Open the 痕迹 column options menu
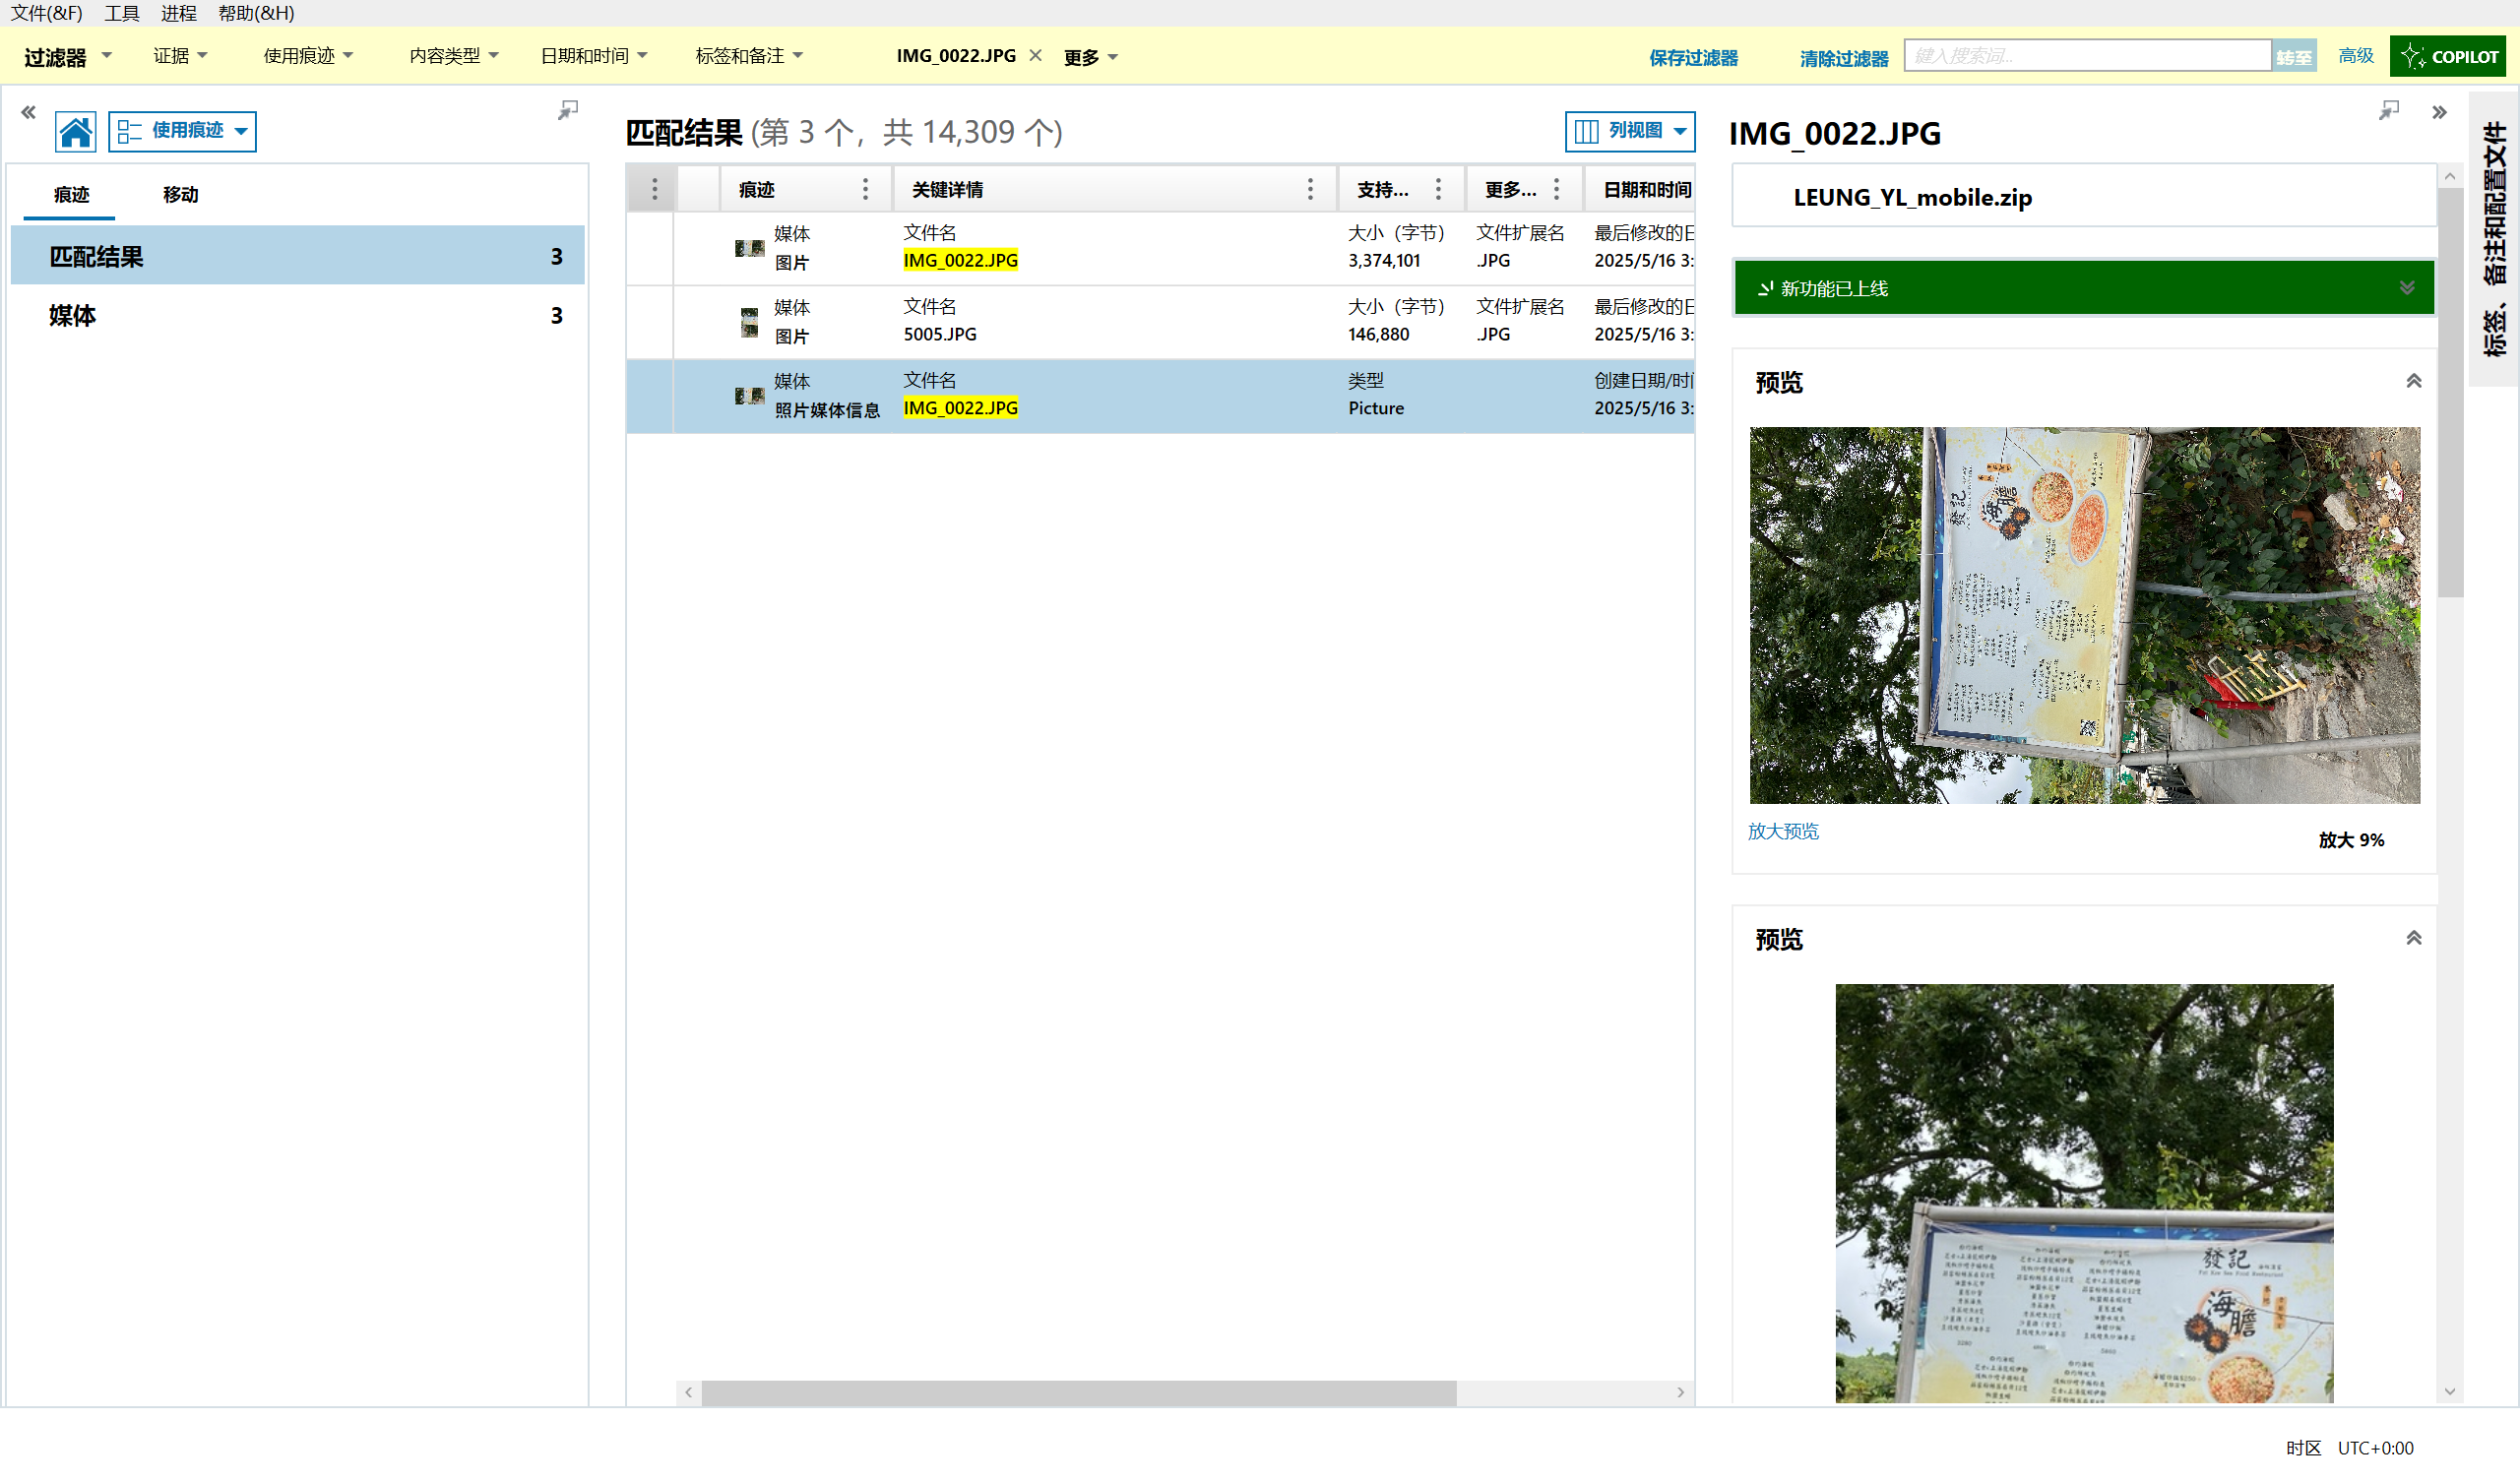The image size is (2520, 1482). (865, 189)
